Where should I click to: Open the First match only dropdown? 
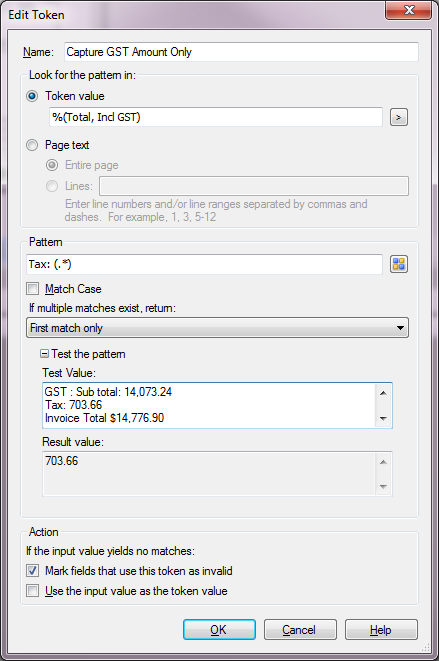pyautogui.click(x=217, y=328)
